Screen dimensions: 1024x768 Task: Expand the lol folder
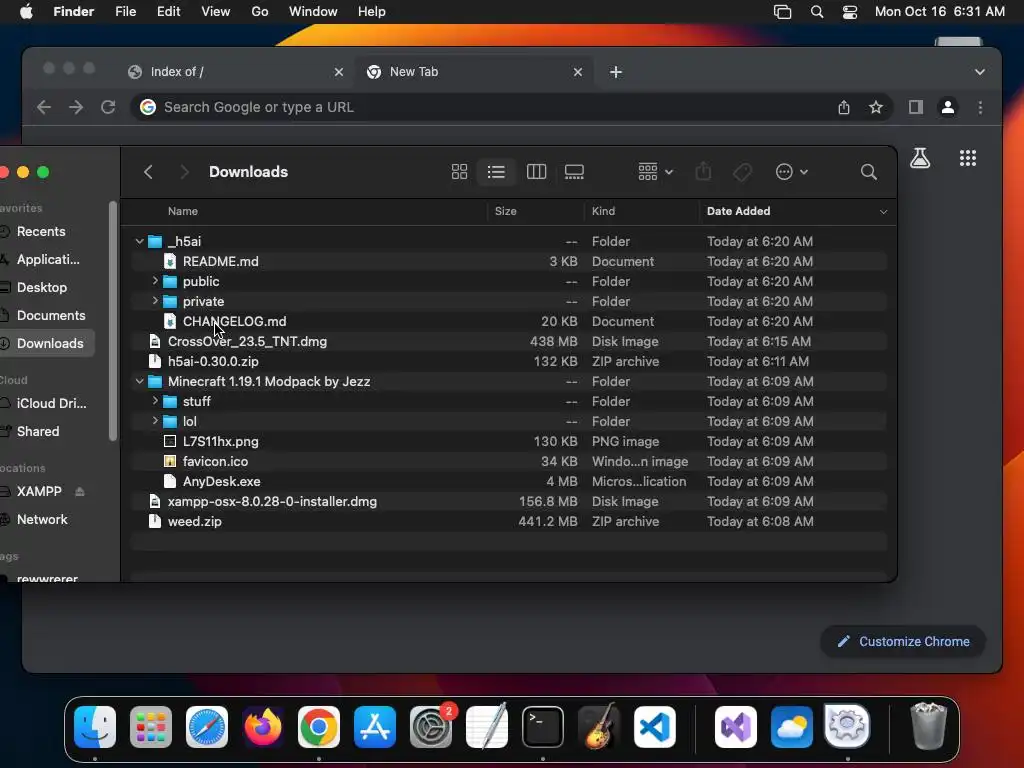[x=155, y=421]
